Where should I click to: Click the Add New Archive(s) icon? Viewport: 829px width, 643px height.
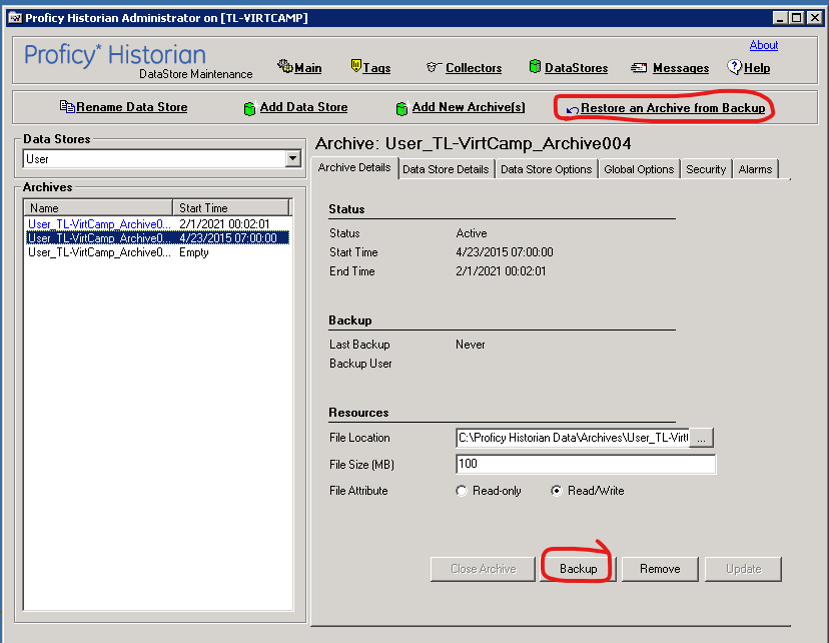pyautogui.click(x=401, y=108)
